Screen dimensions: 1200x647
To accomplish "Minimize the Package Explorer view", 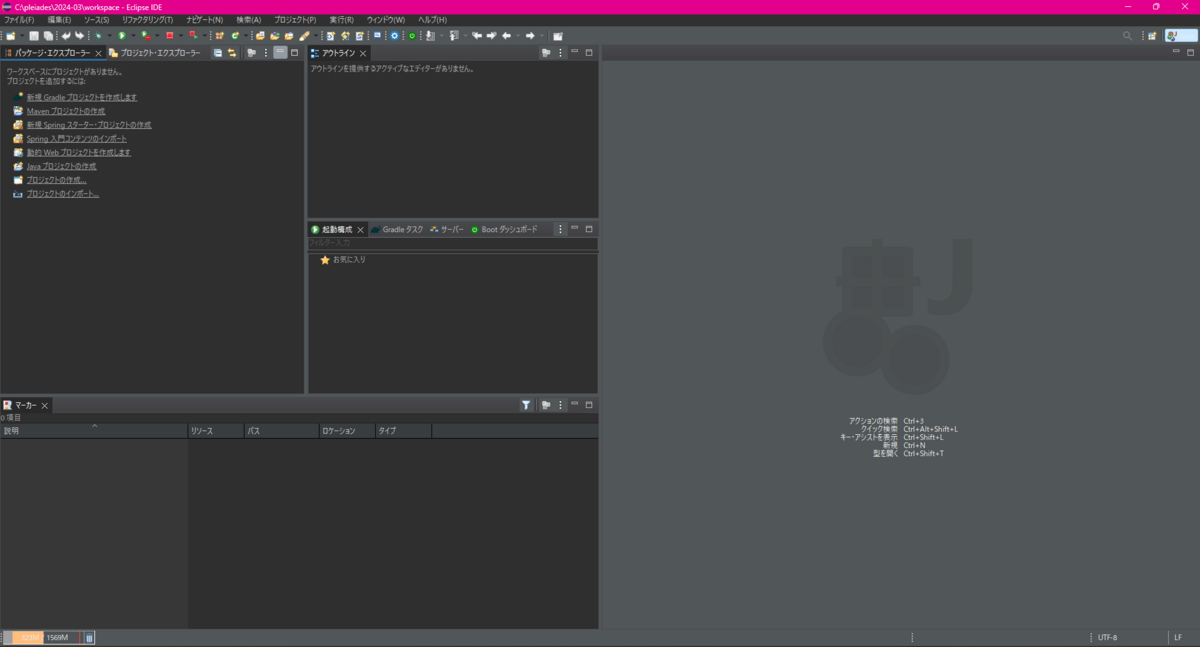I will pos(280,52).
